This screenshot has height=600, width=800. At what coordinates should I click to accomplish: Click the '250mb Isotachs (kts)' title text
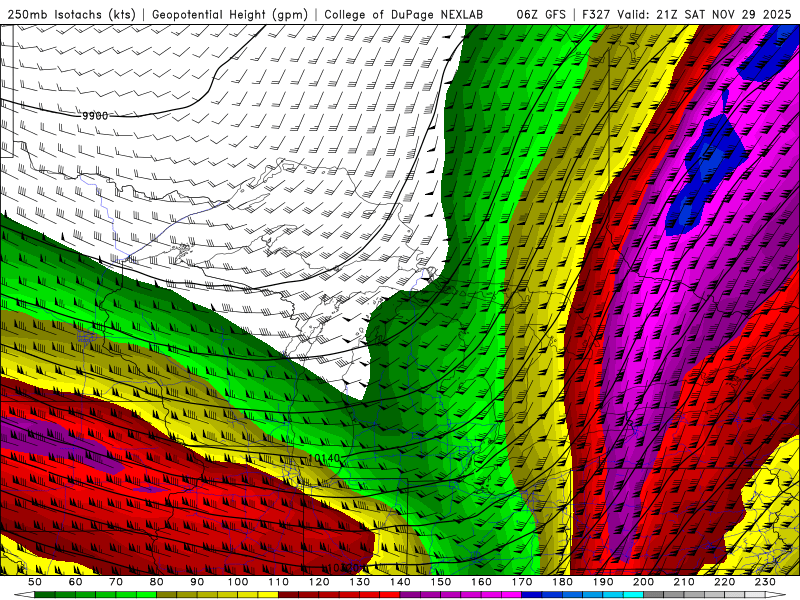click(71, 14)
